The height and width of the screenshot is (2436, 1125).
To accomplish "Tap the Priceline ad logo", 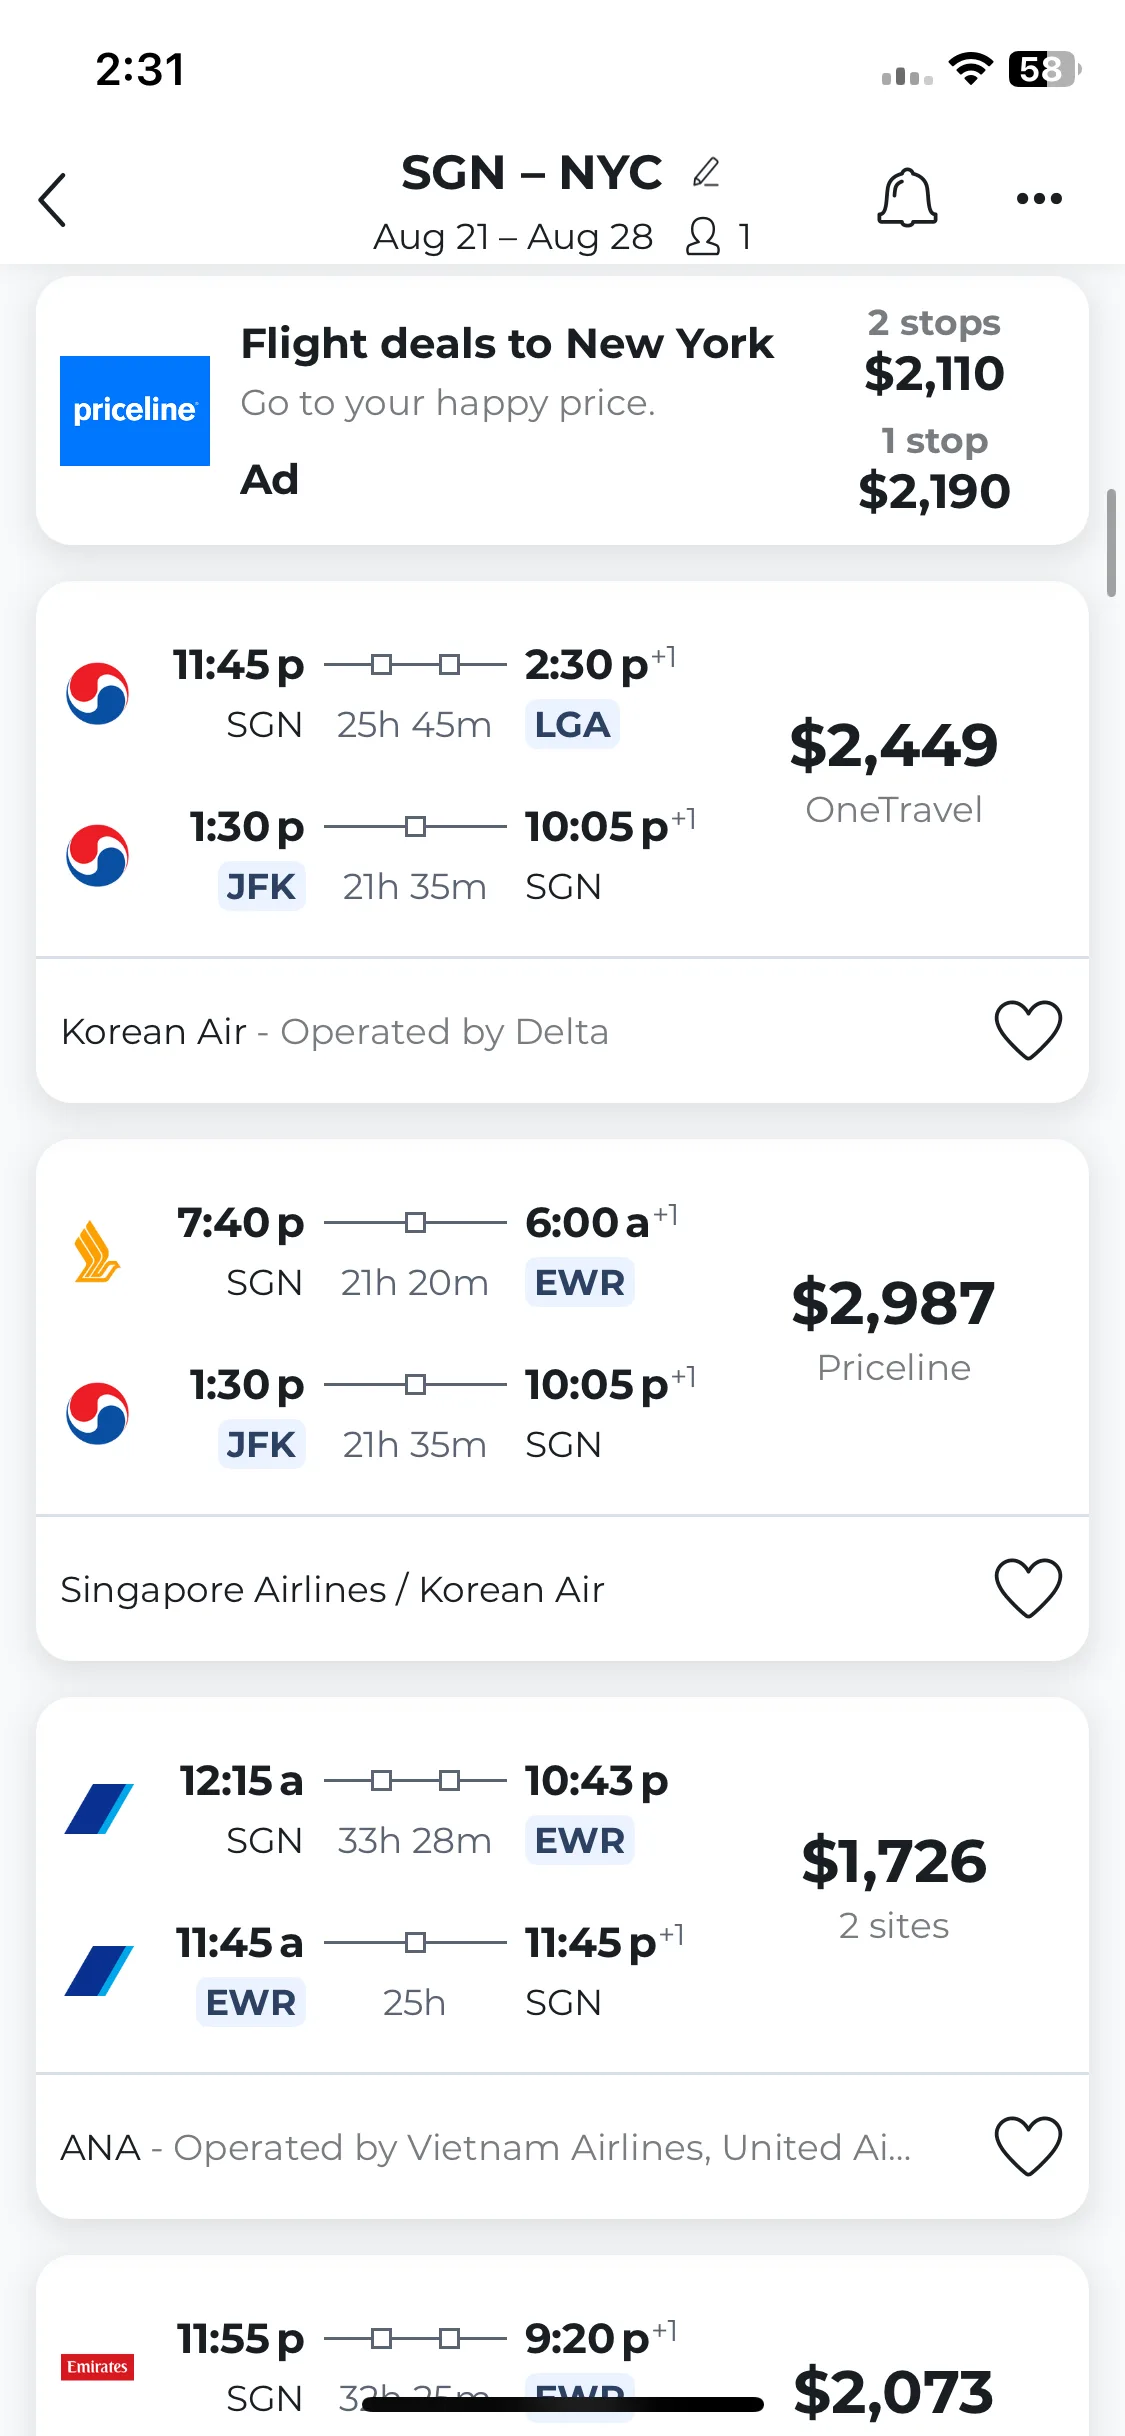I will click(x=135, y=411).
